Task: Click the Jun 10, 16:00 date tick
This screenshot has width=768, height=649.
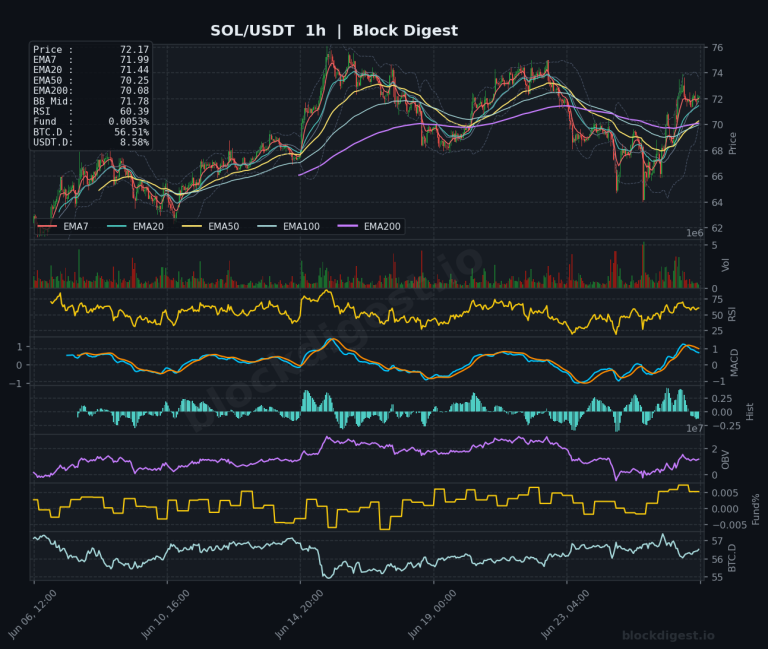Action: 165,615
